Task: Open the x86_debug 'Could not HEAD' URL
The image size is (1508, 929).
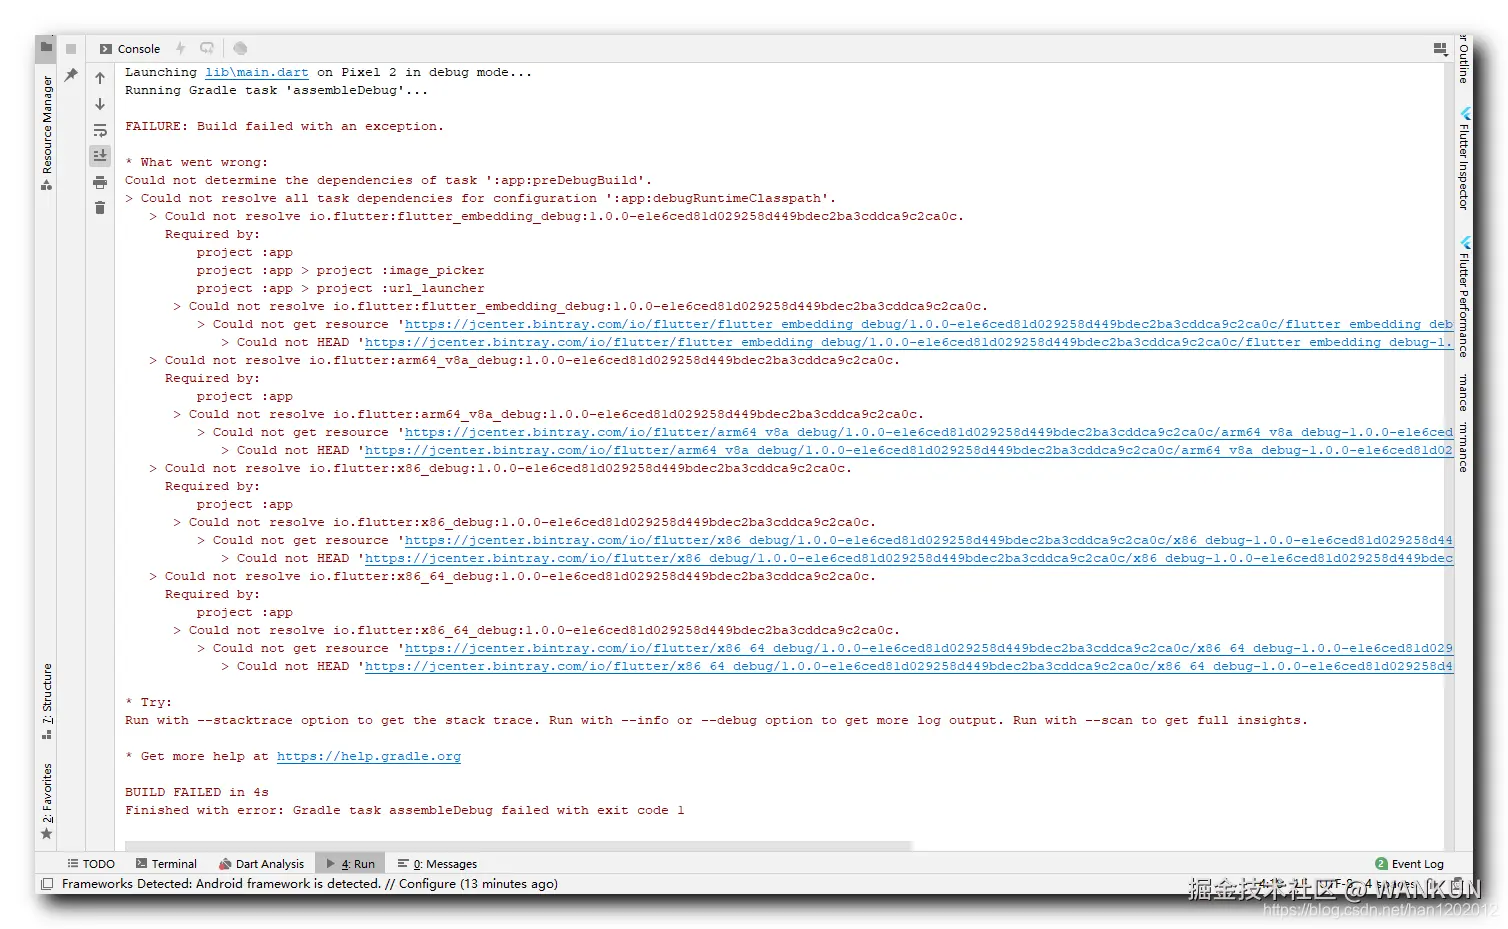Action: pyautogui.click(x=909, y=558)
